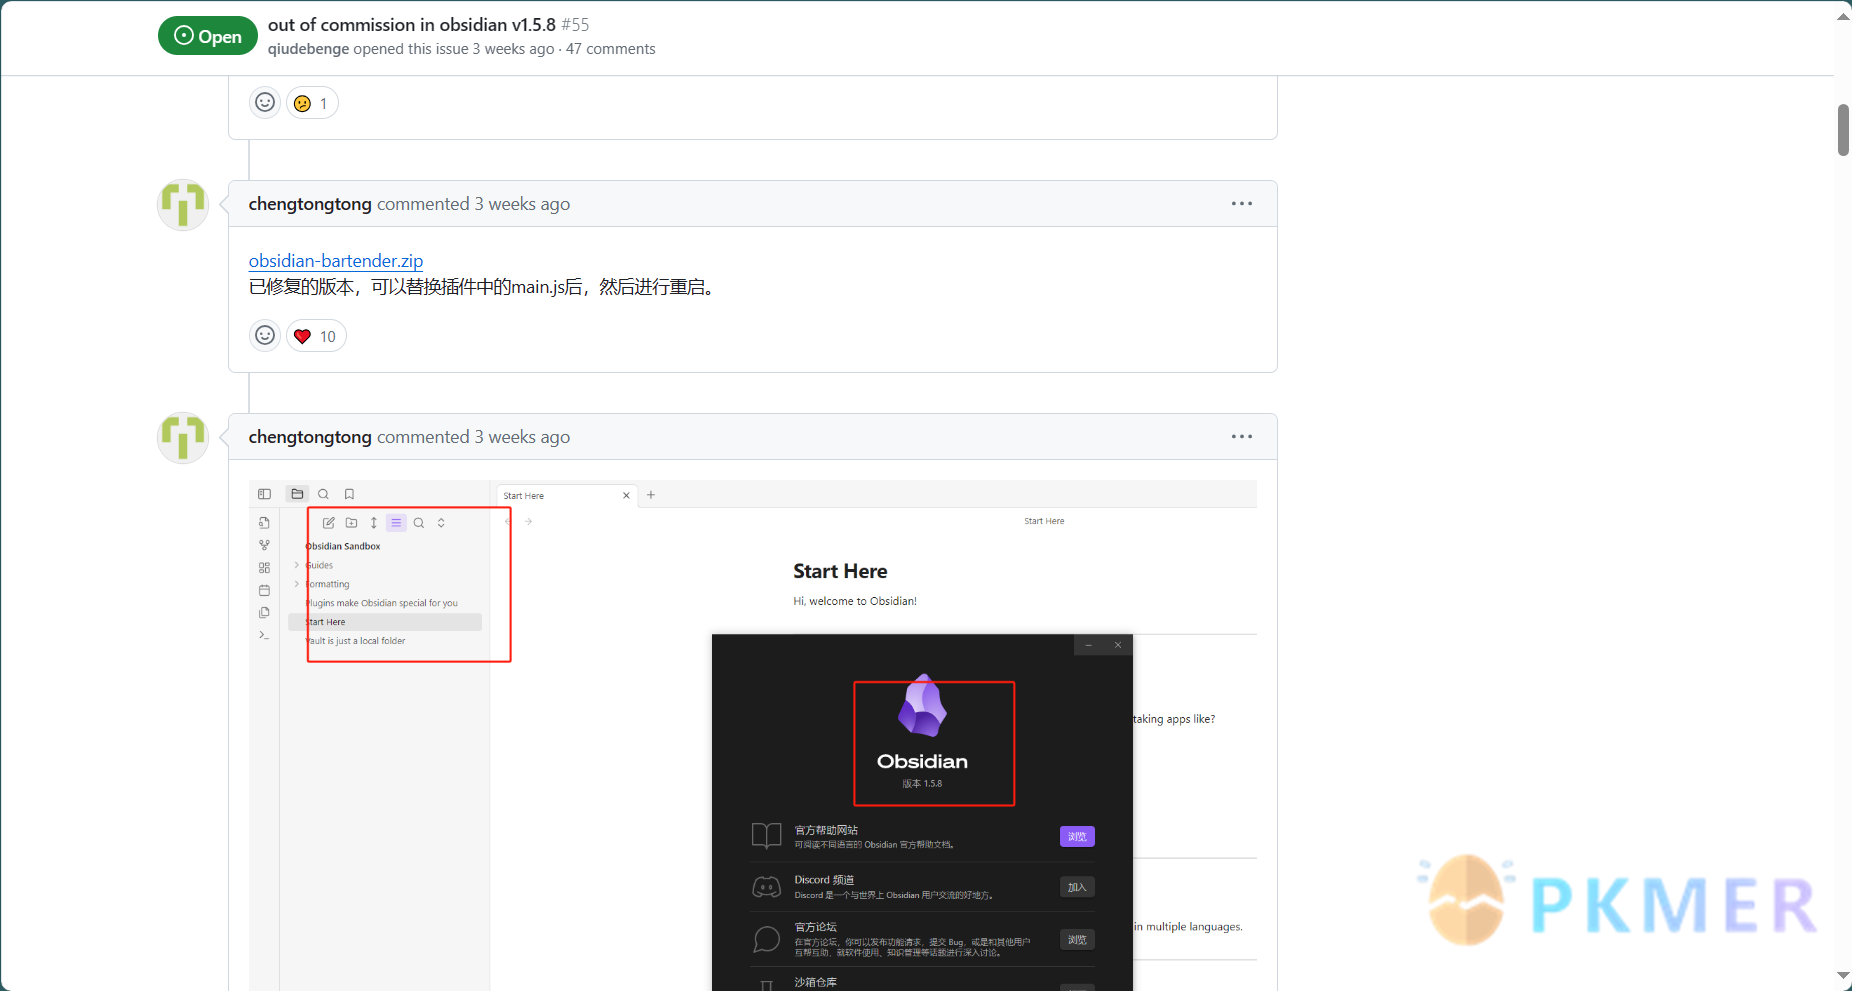Click the vertical scrollbar thumb

click(1843, 130)
